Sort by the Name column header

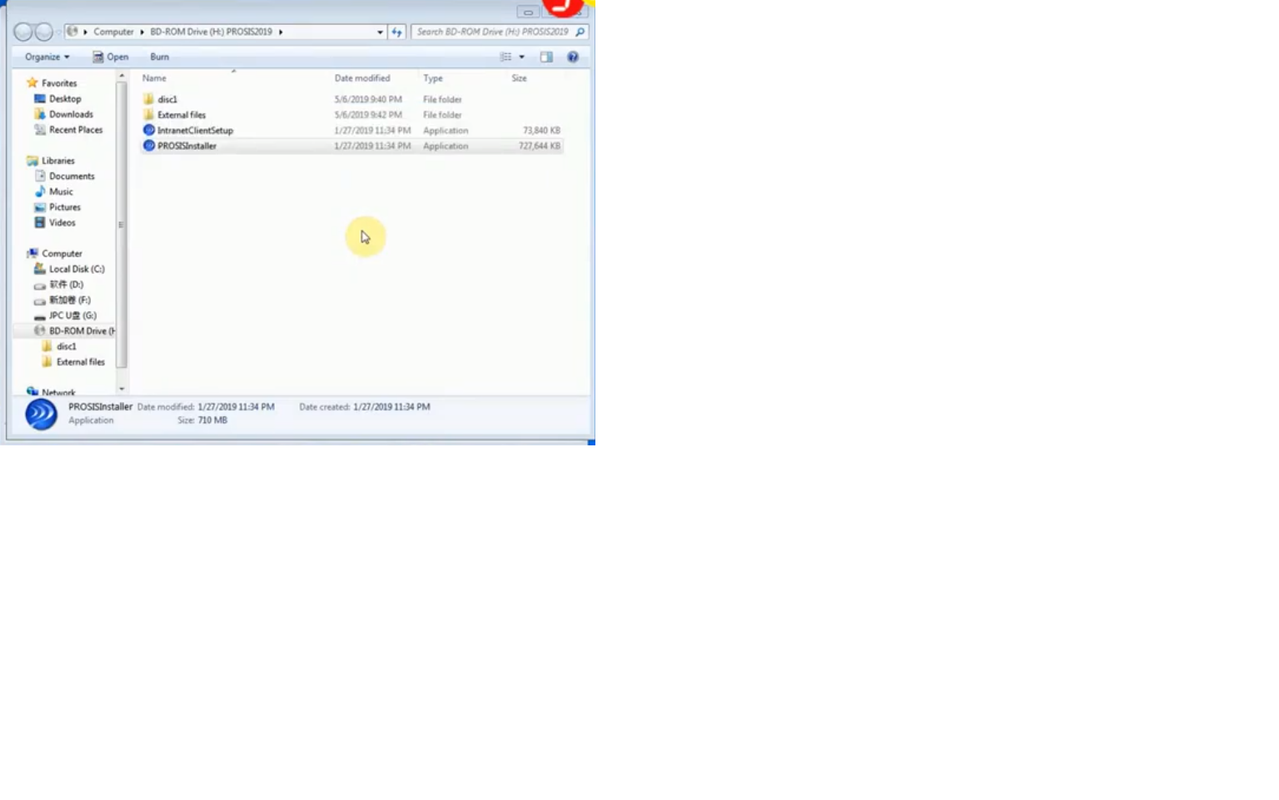[154, 78]
